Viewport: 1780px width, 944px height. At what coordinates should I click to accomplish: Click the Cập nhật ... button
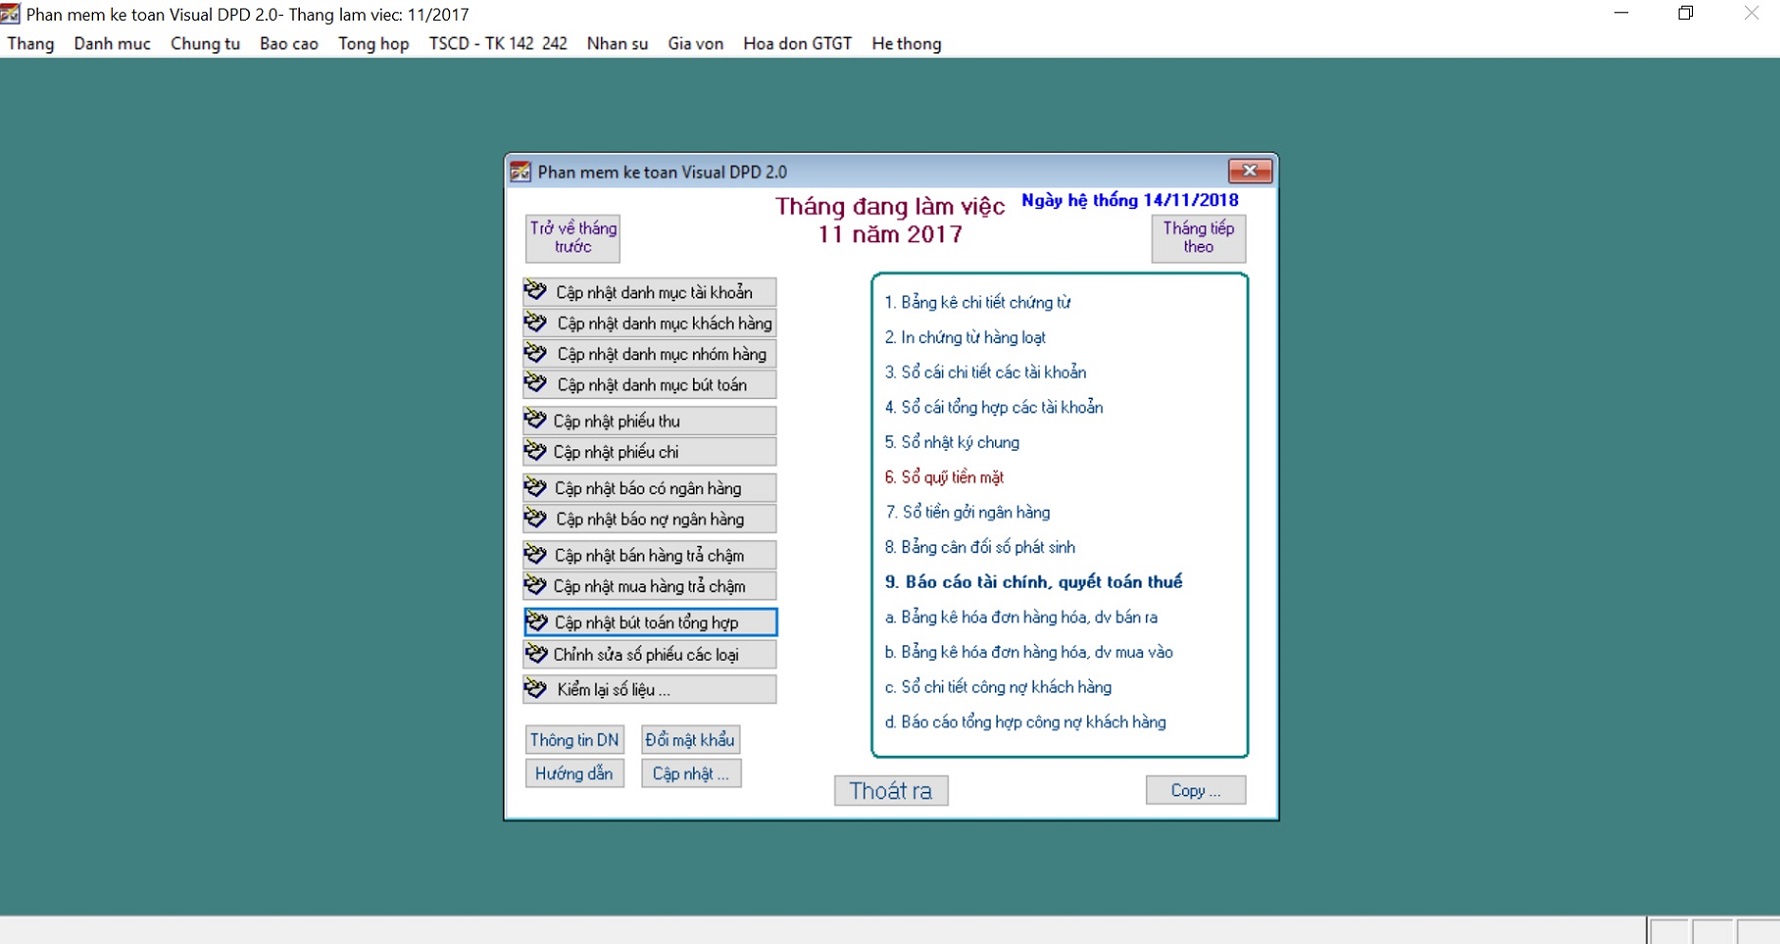pos(691,774)
